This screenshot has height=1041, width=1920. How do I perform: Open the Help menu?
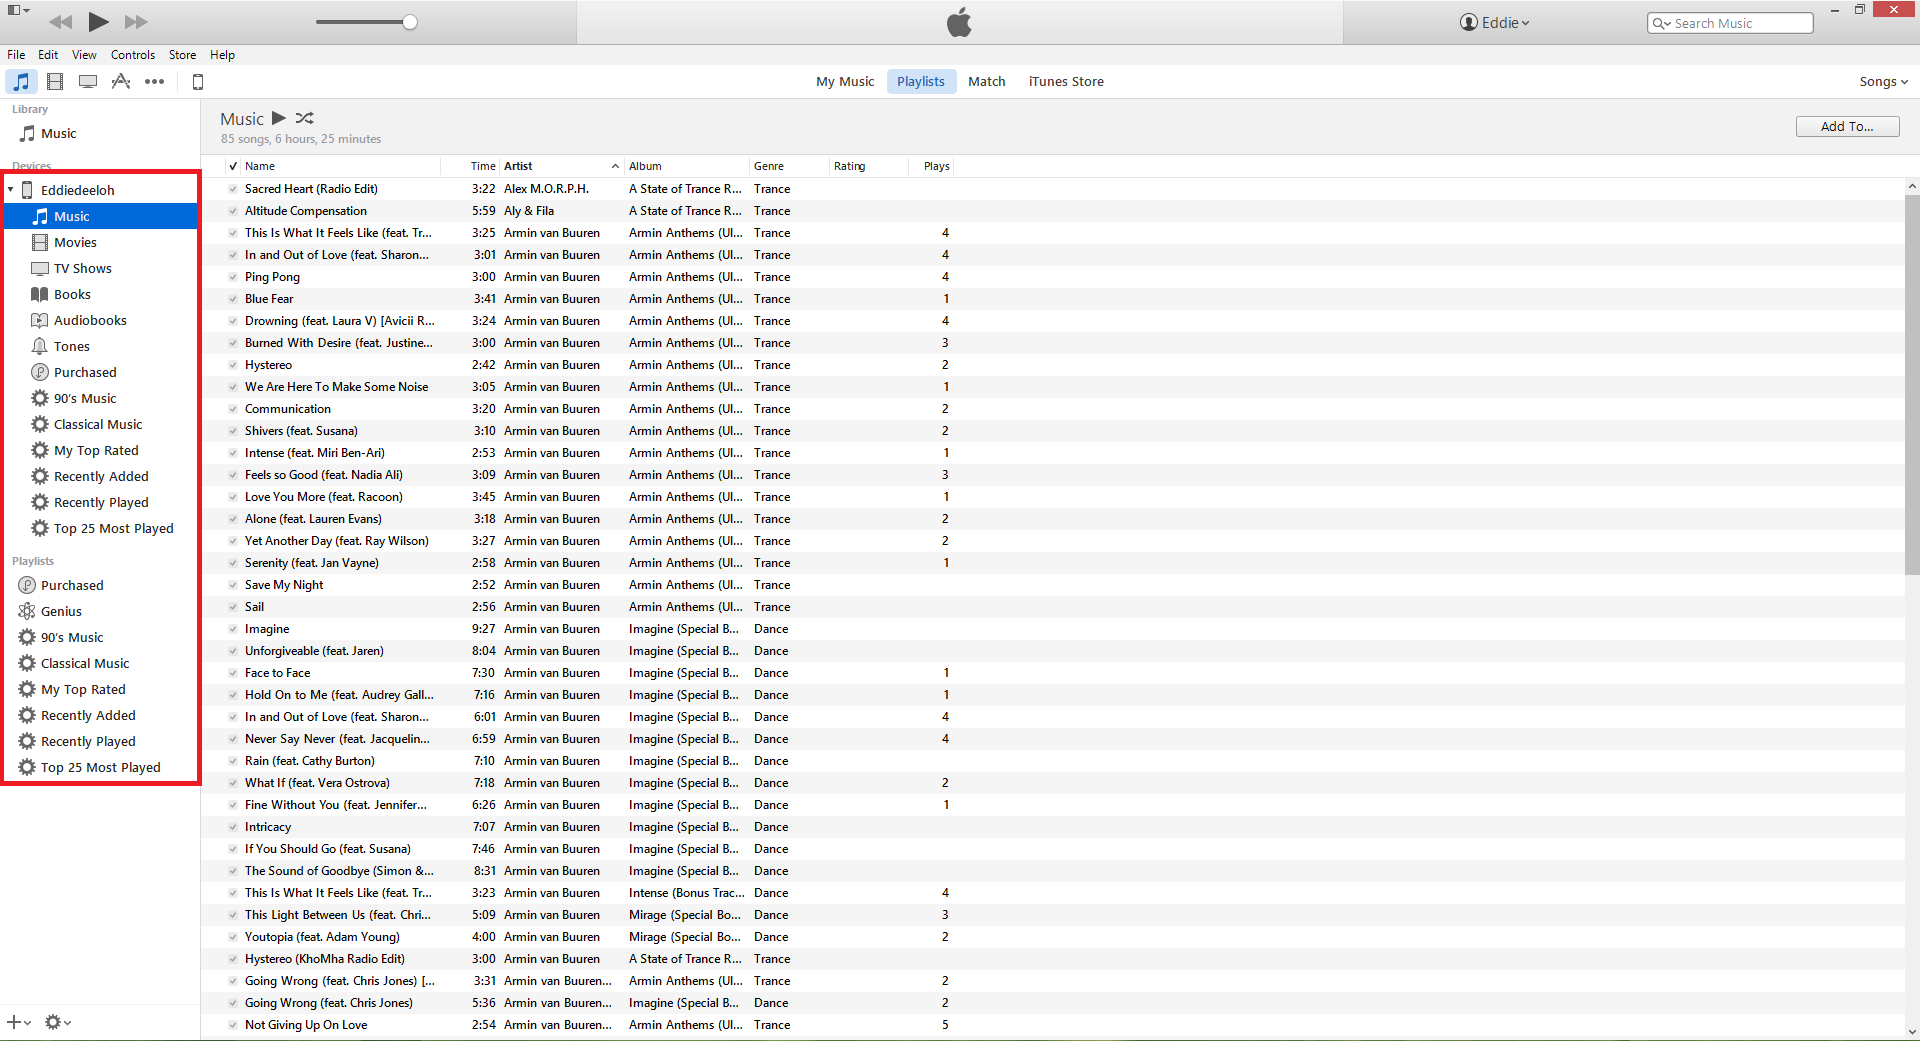pos(222,55)
